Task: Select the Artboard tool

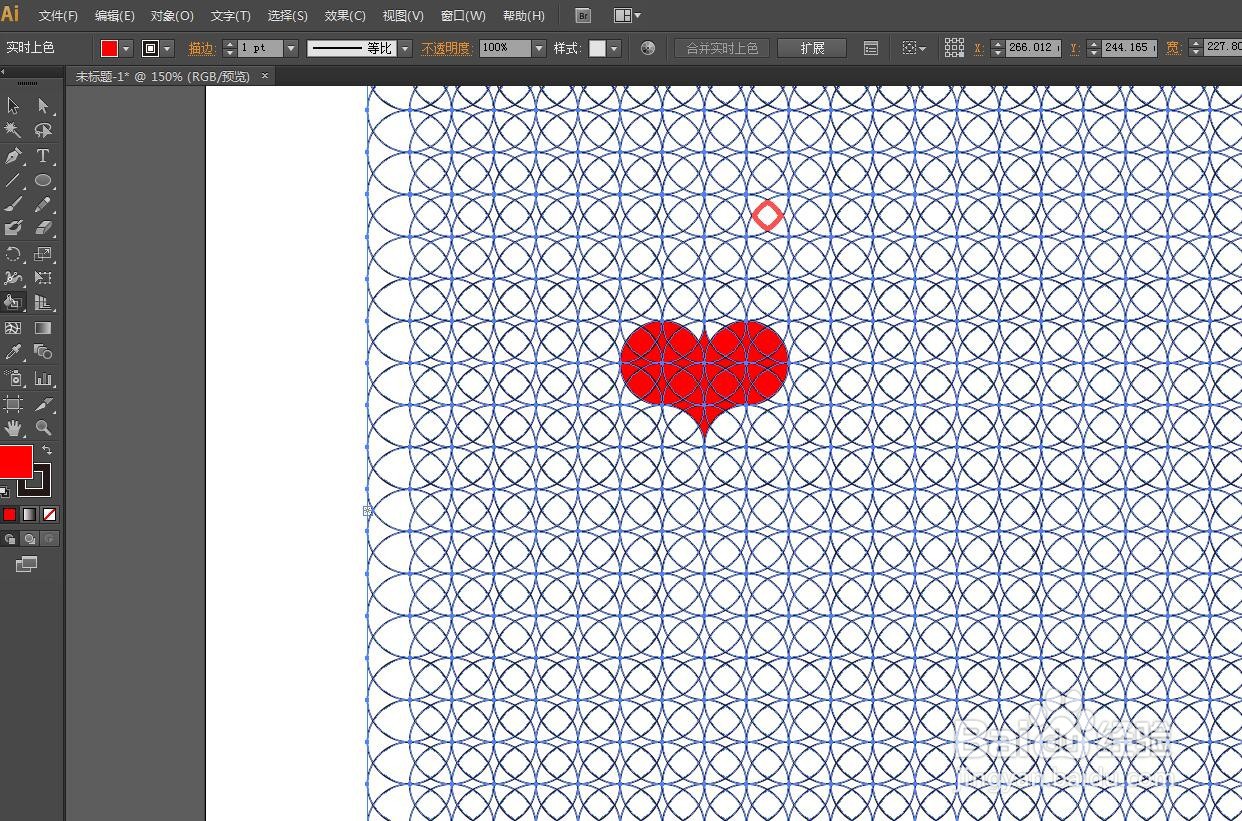Action: (x=13, y=404)
